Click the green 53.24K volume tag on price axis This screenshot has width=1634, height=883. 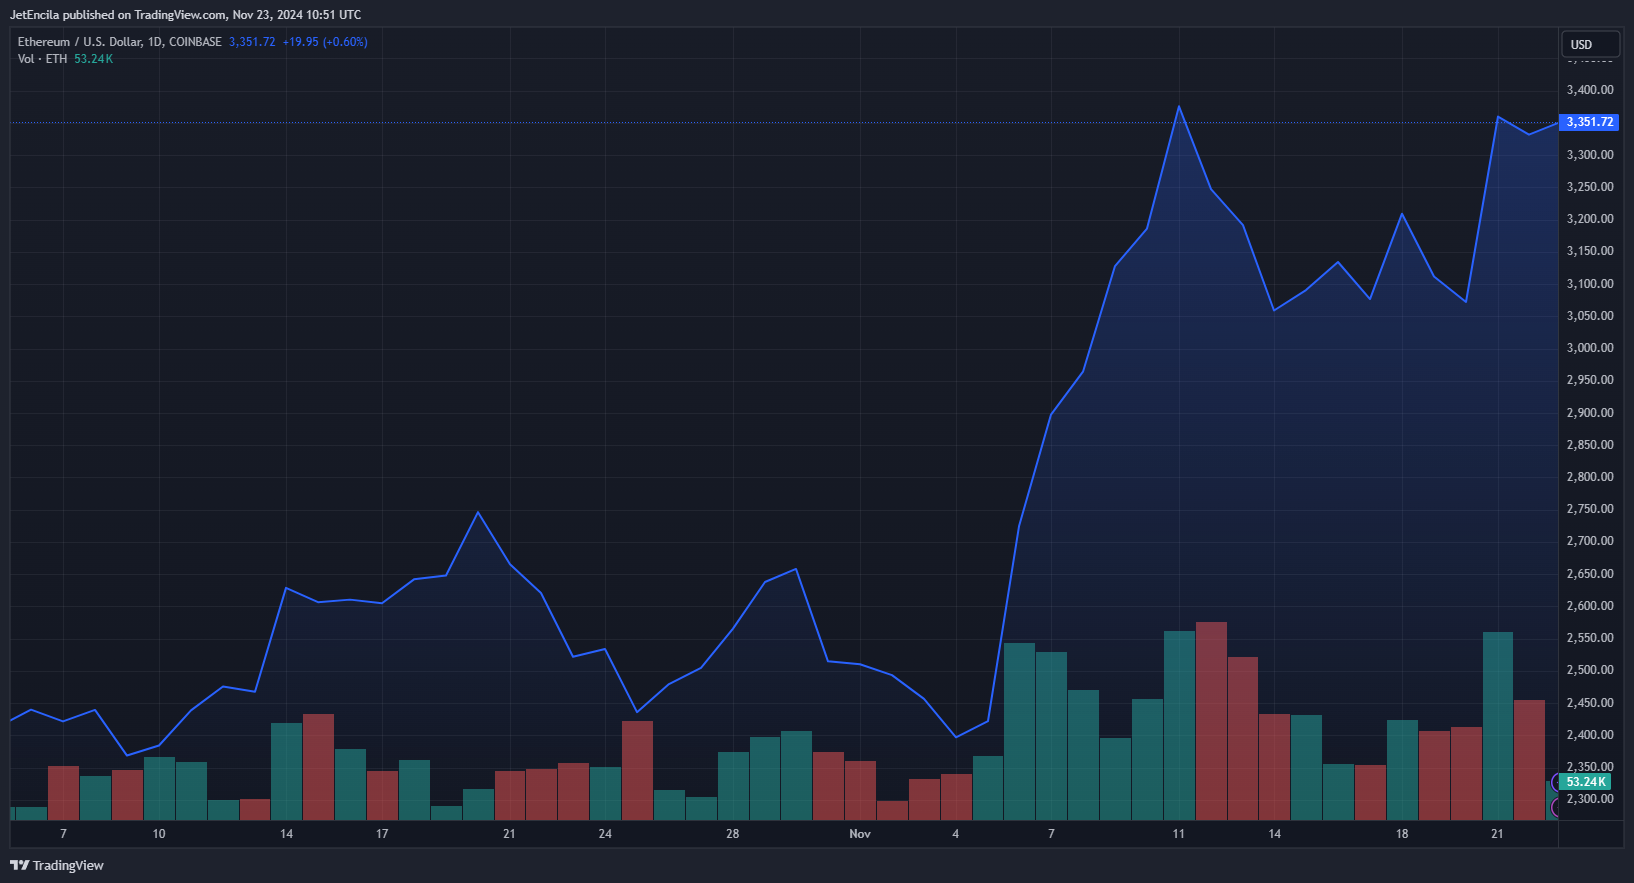click(1585, 782)
